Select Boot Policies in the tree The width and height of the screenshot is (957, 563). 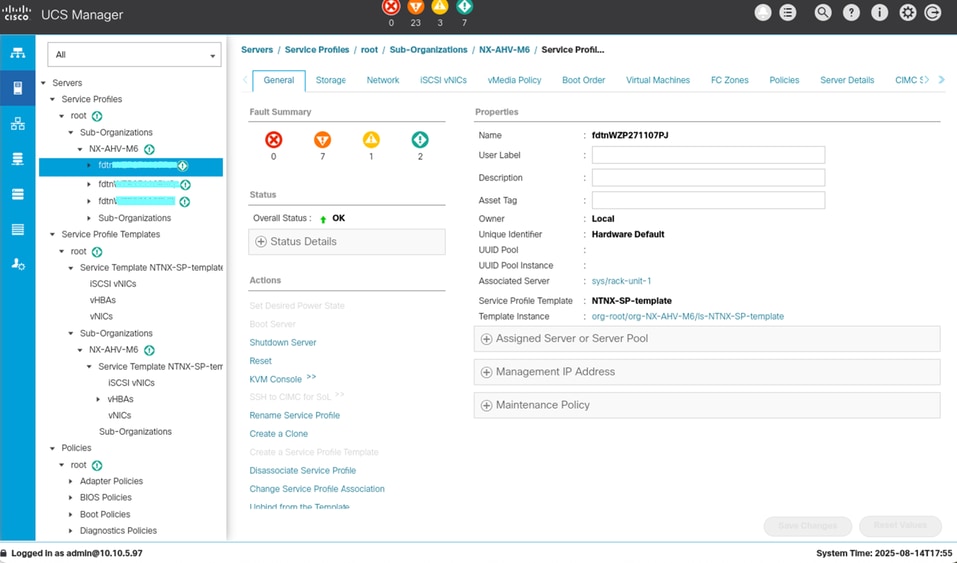(x=105, y=514)
